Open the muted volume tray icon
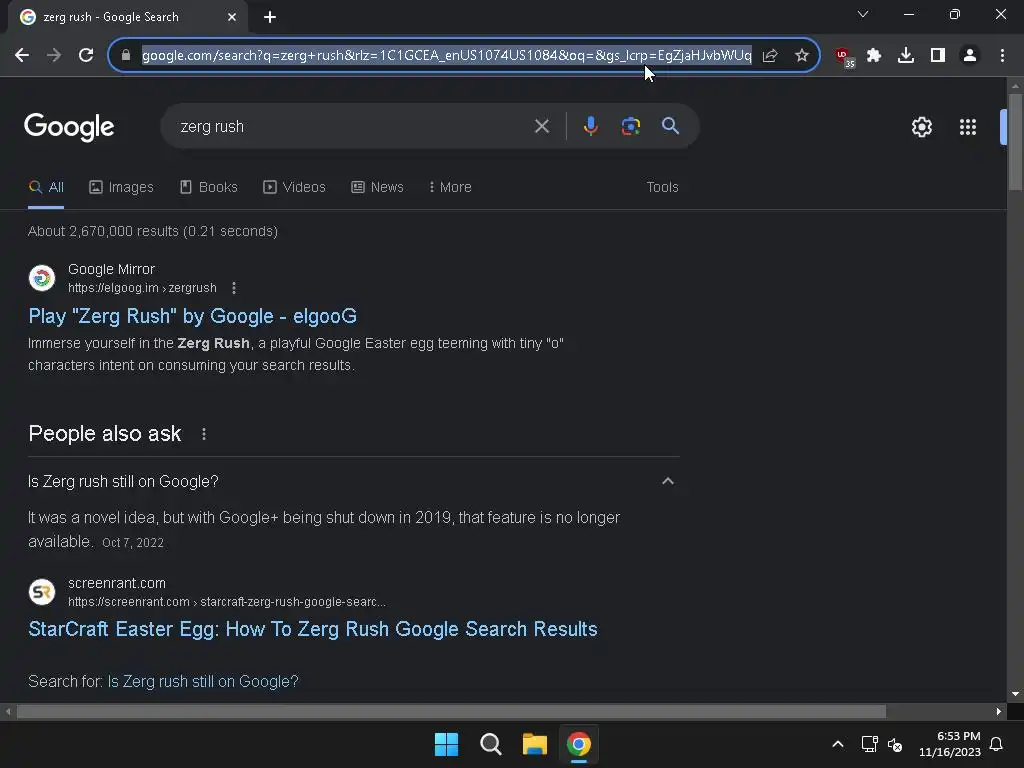Viewport: 1024px width, 768px height. (895, 744)
